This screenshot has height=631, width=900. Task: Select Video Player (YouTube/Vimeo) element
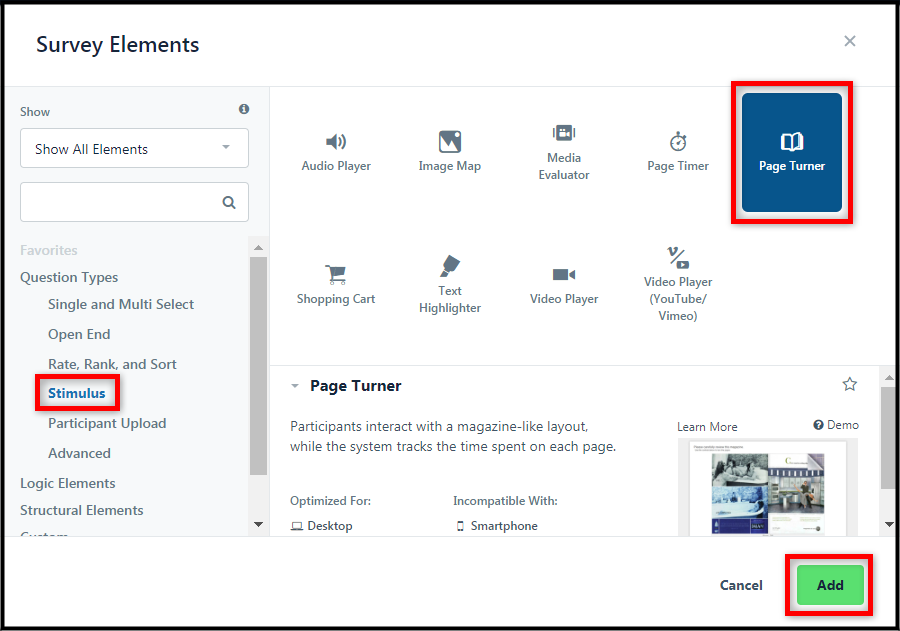(x=678, y=285)
